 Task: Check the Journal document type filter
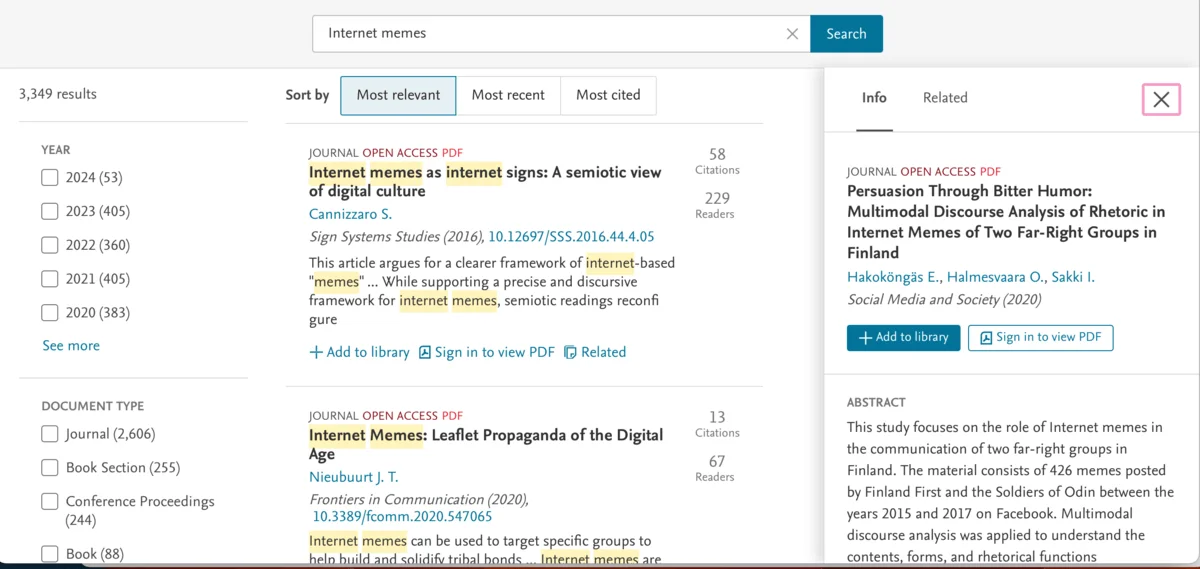pos(50,434)
